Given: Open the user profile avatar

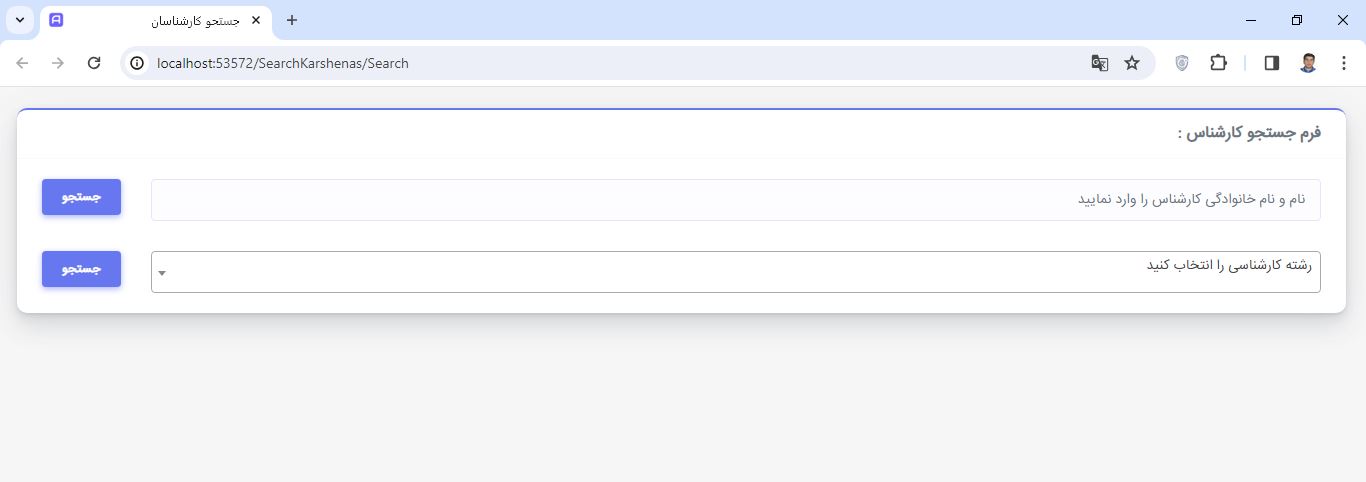Looking at the screenshot, I should (1308, 63).
